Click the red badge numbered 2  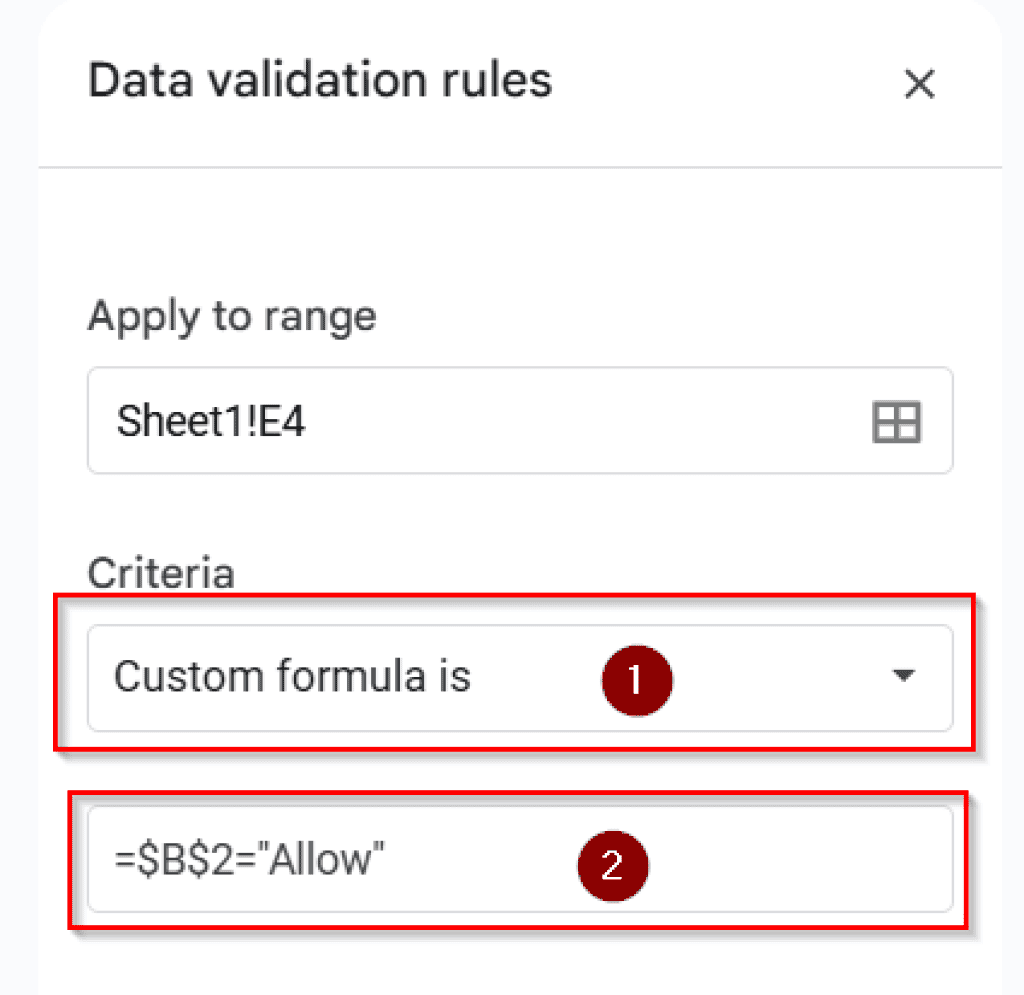tap(614, 866)
